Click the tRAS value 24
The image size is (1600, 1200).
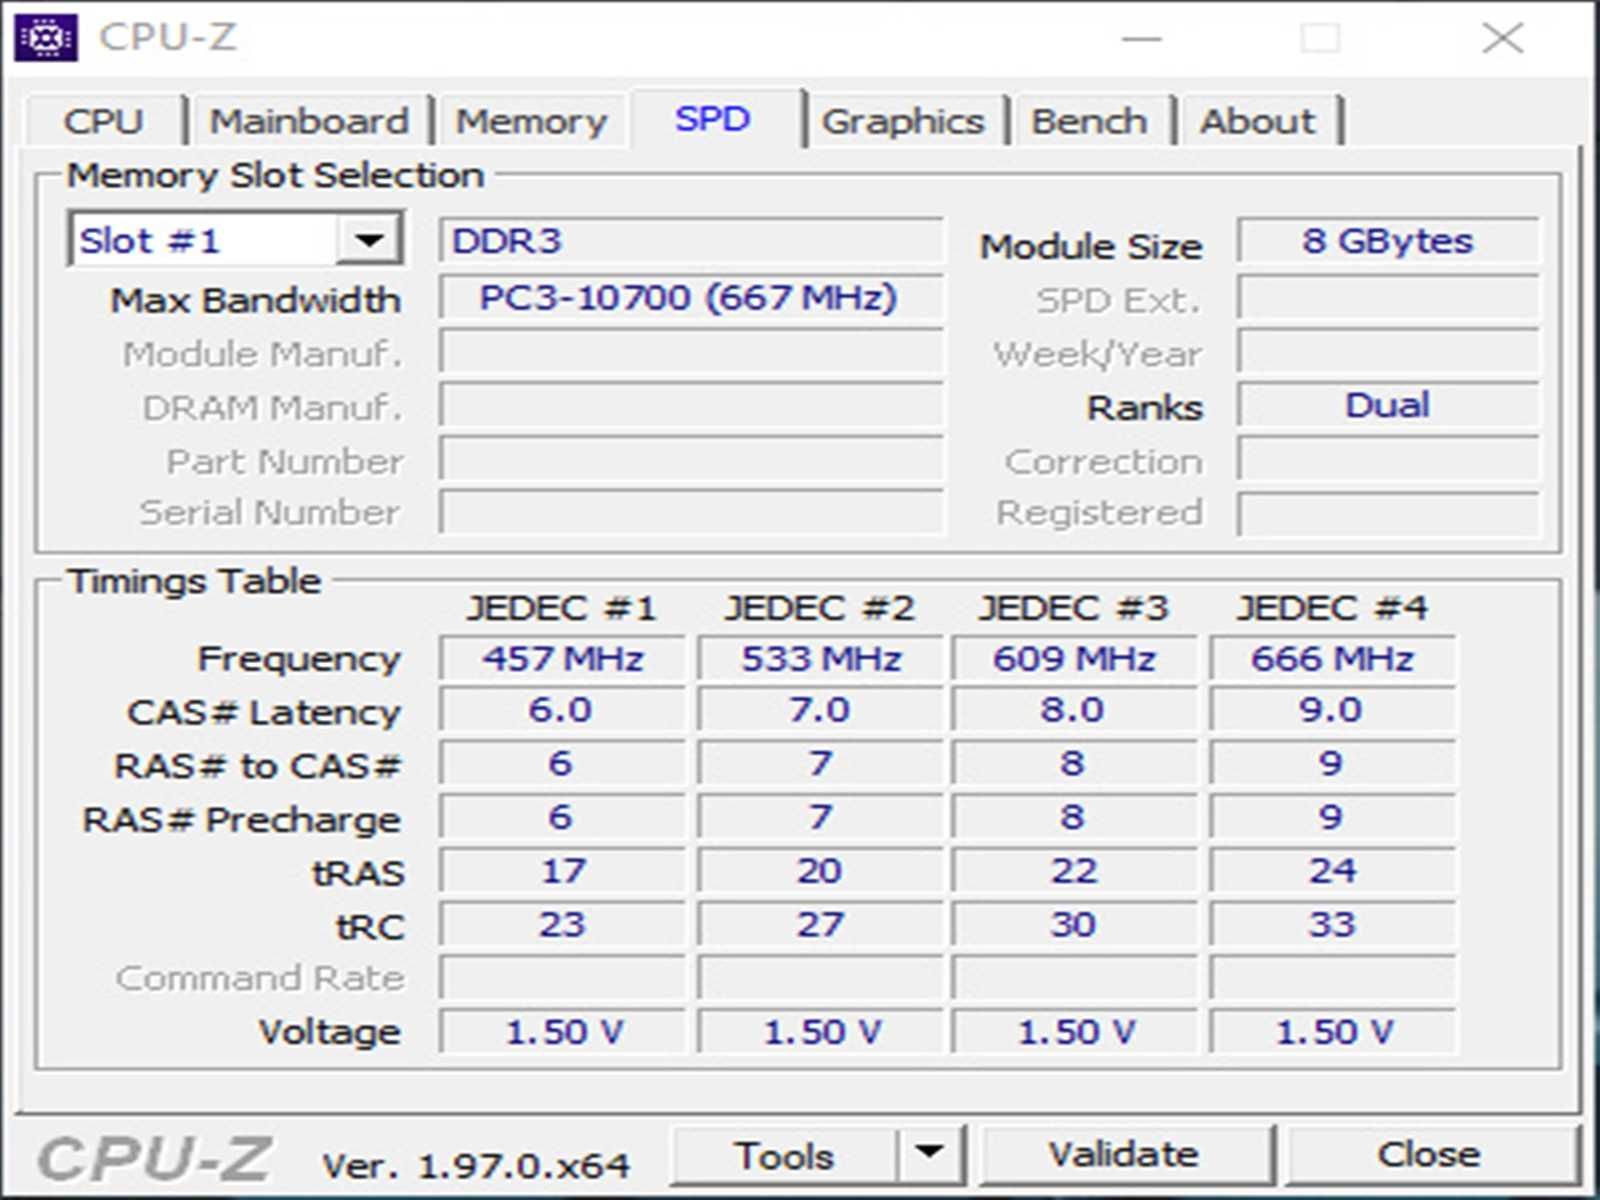click(x=1332, y=870)
